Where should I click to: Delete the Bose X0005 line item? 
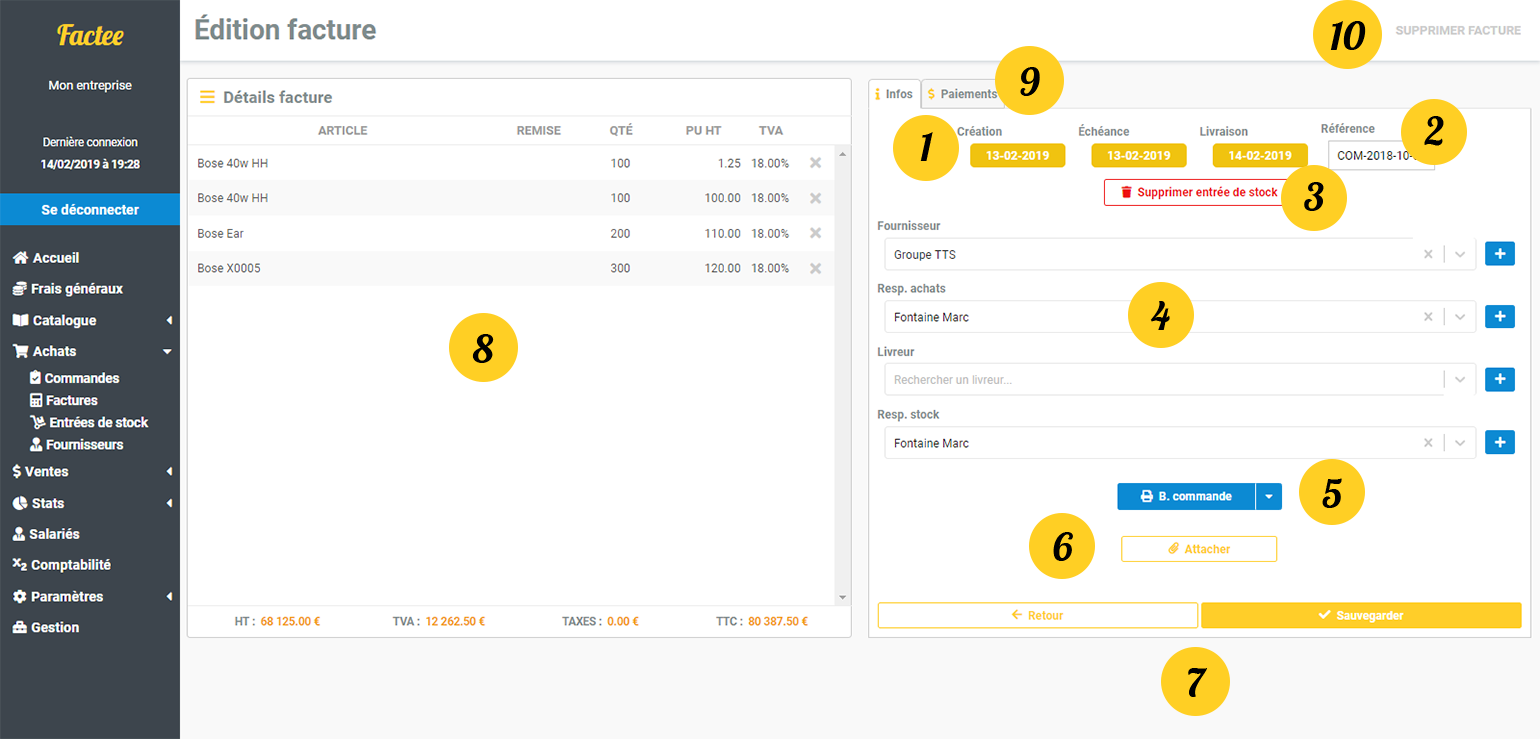(x=815, y=269)
